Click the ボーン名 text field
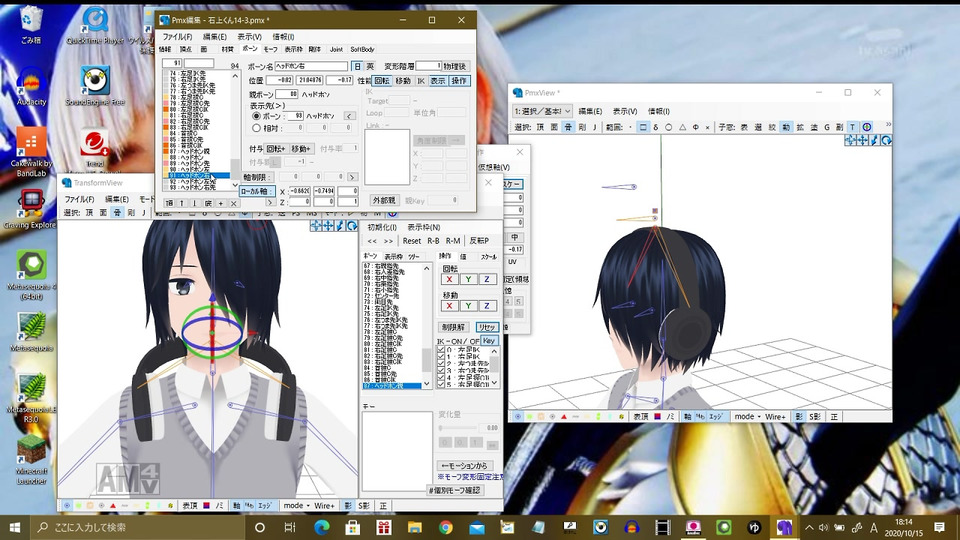The width and height of the screenshot is (960, 540). 310,66
